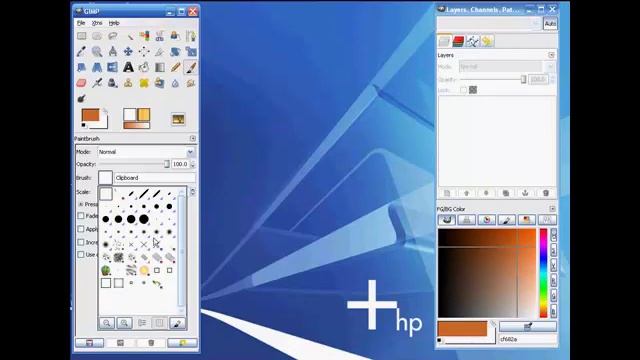This screenshot has height=360, width=640.
Task: Click the Opacity value field showing 100.0
Action: click(x=180, y=164)
